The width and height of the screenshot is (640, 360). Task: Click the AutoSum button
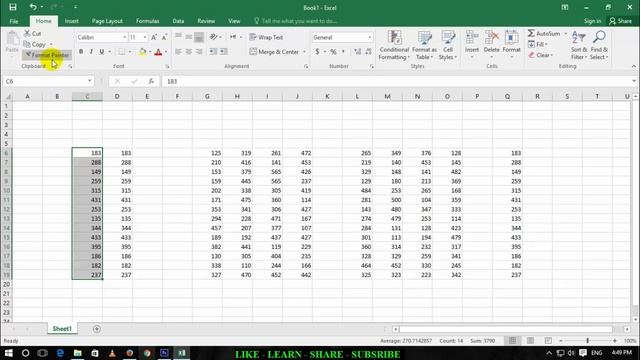[x=544, y=33]
